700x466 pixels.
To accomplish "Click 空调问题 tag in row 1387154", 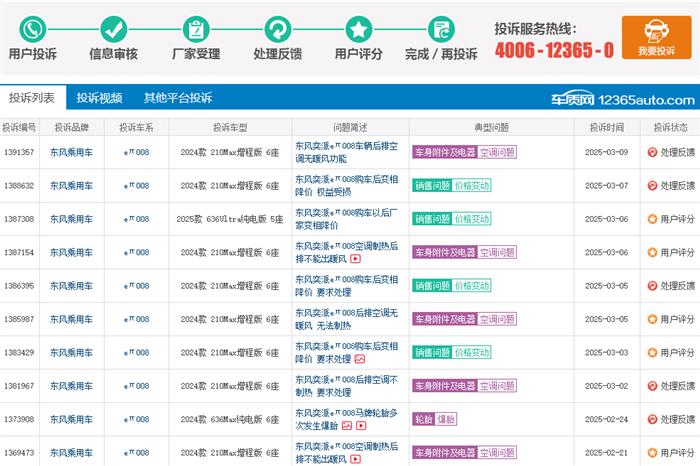I will 497,252.
